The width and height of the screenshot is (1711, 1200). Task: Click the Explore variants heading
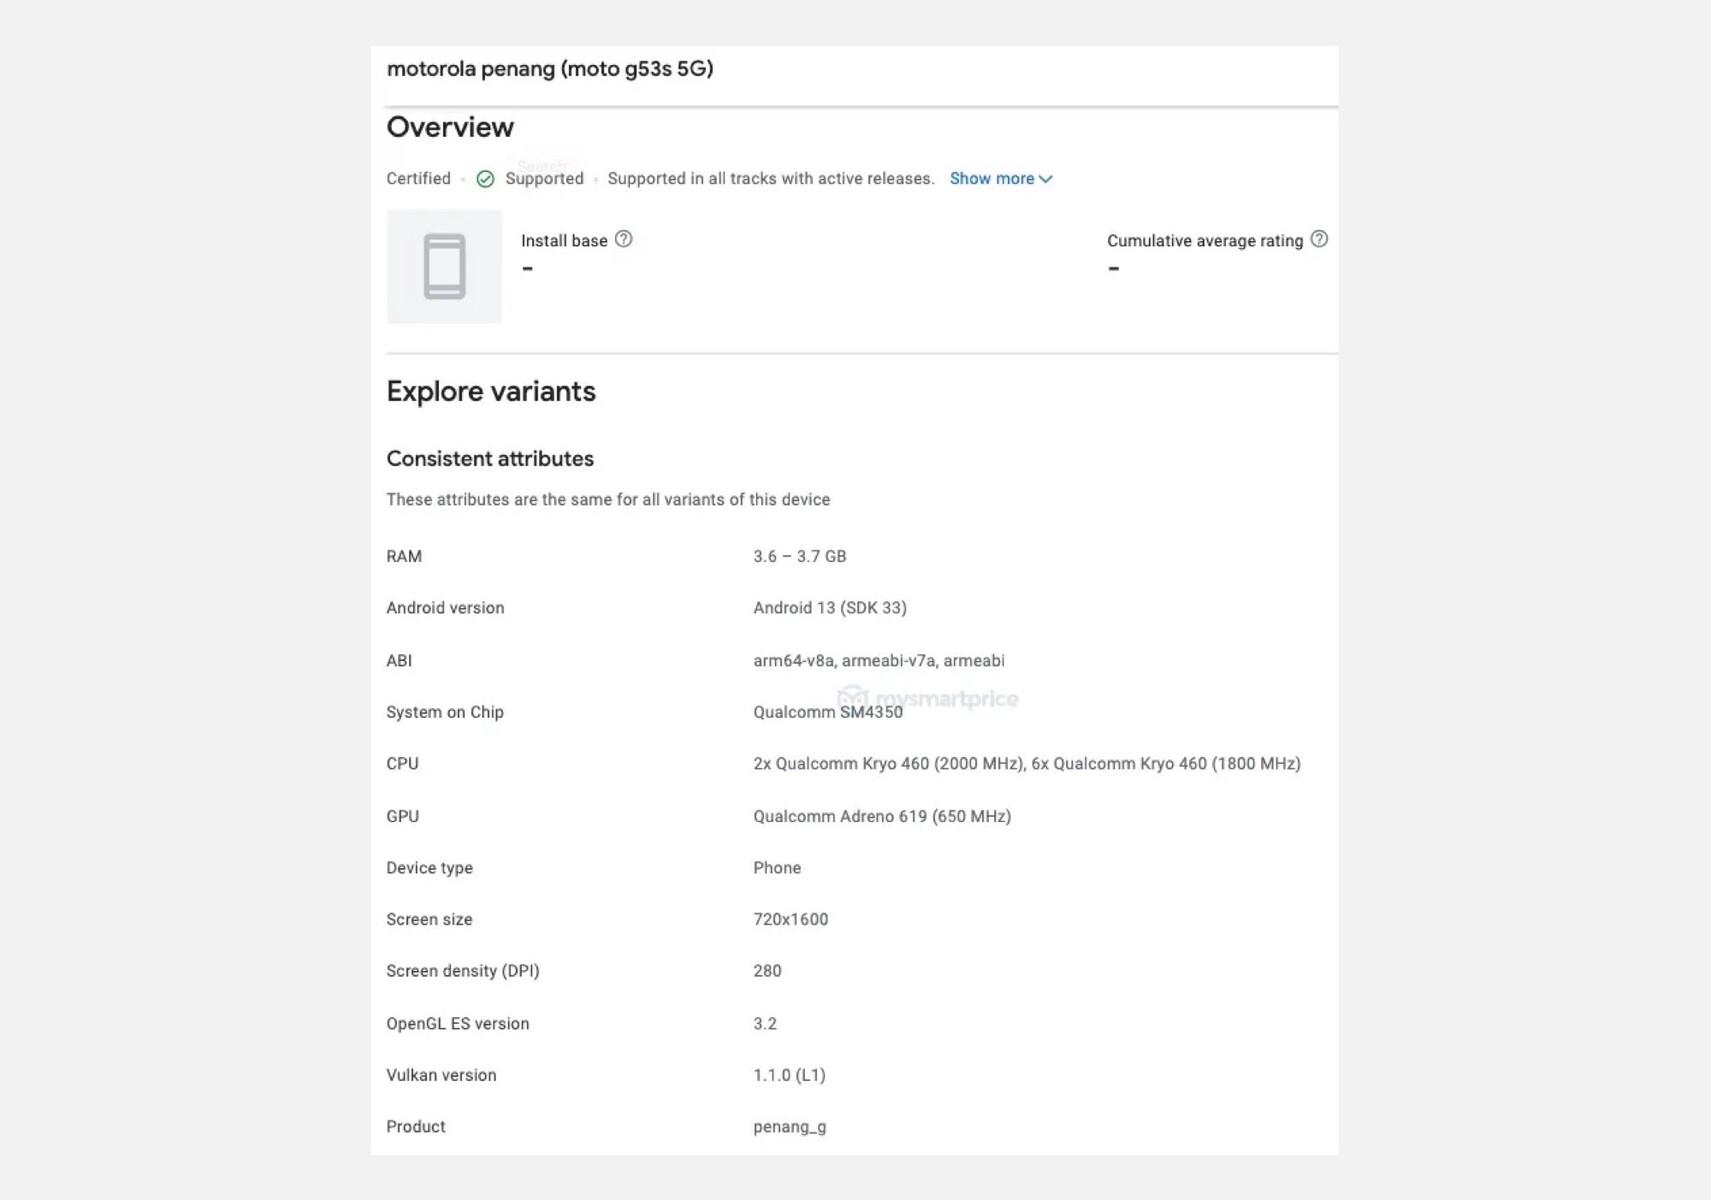click(x=491, y=391)
